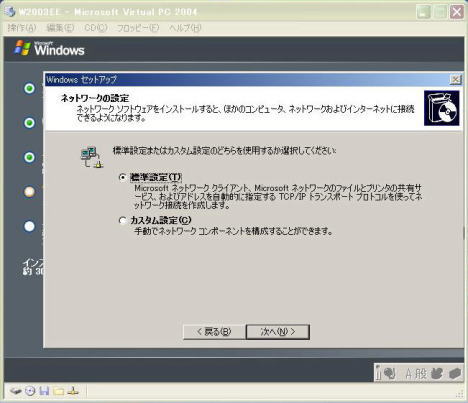The image size is (468, 403).
Task: Open the IME tools box icon
Action: (x=455, y=373)
